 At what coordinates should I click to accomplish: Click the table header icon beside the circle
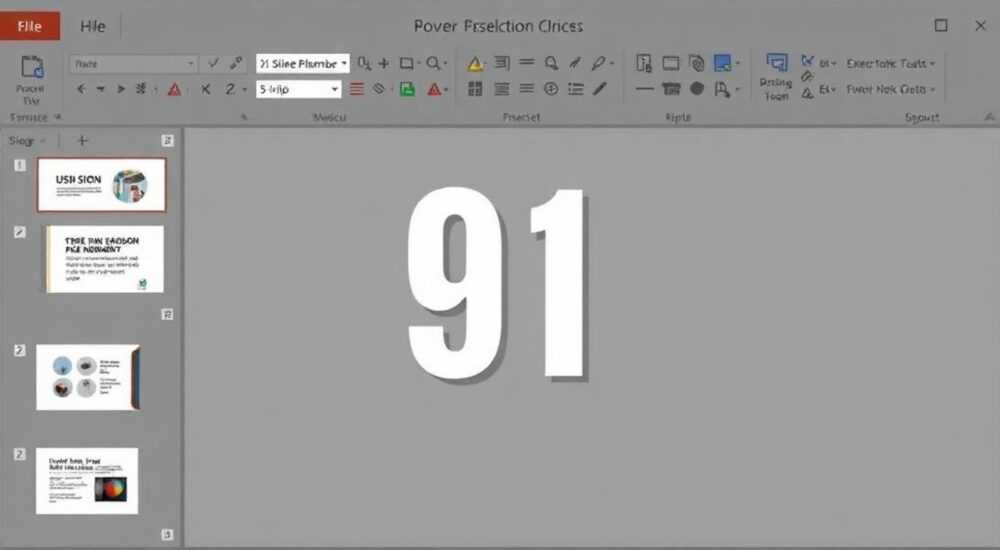(x=671, y=89)
